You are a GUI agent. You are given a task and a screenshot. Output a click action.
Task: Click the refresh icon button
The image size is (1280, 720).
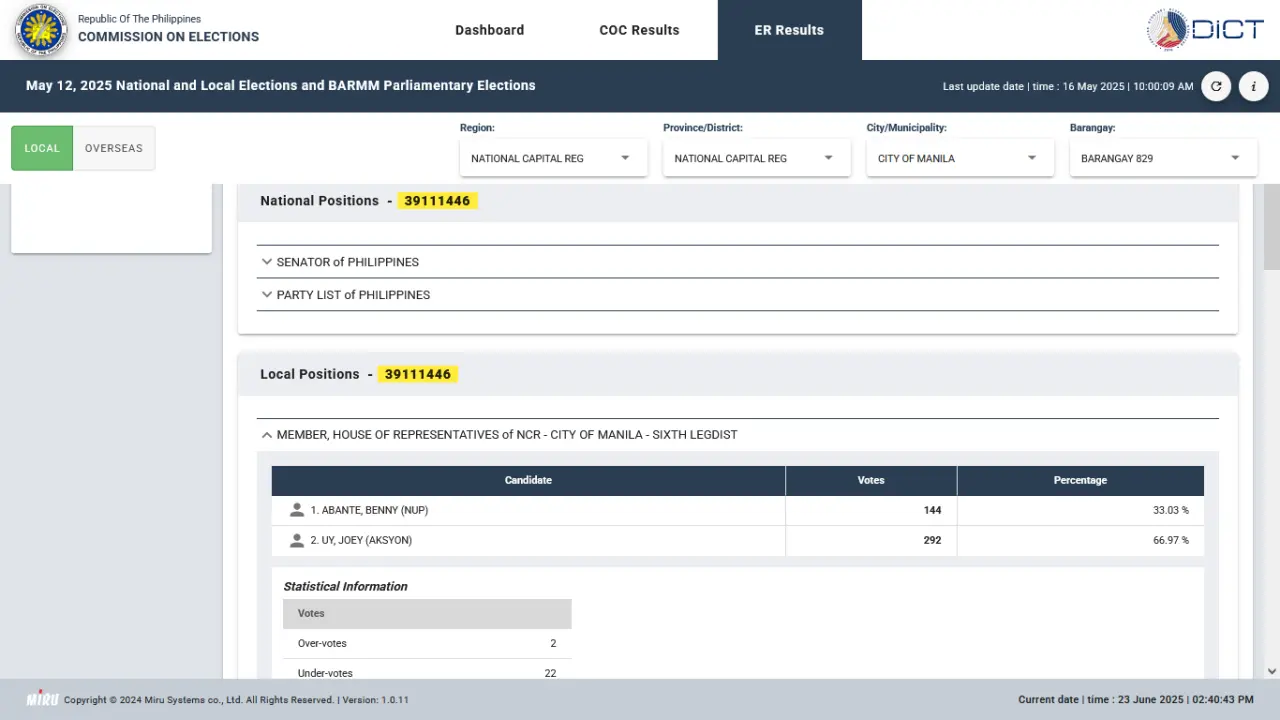(1216, 86)
